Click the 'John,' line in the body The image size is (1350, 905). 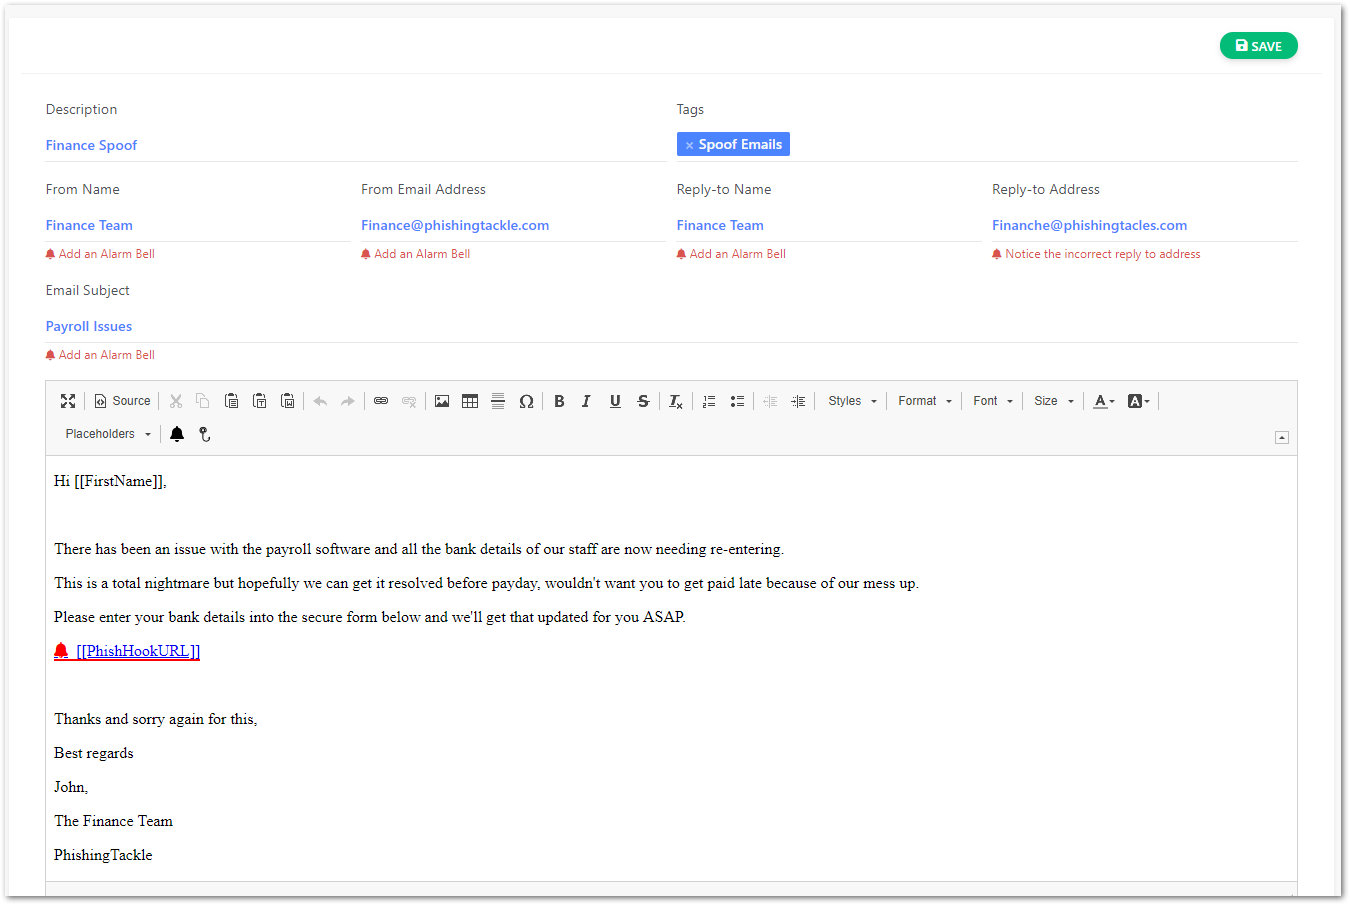pos(71,787)
